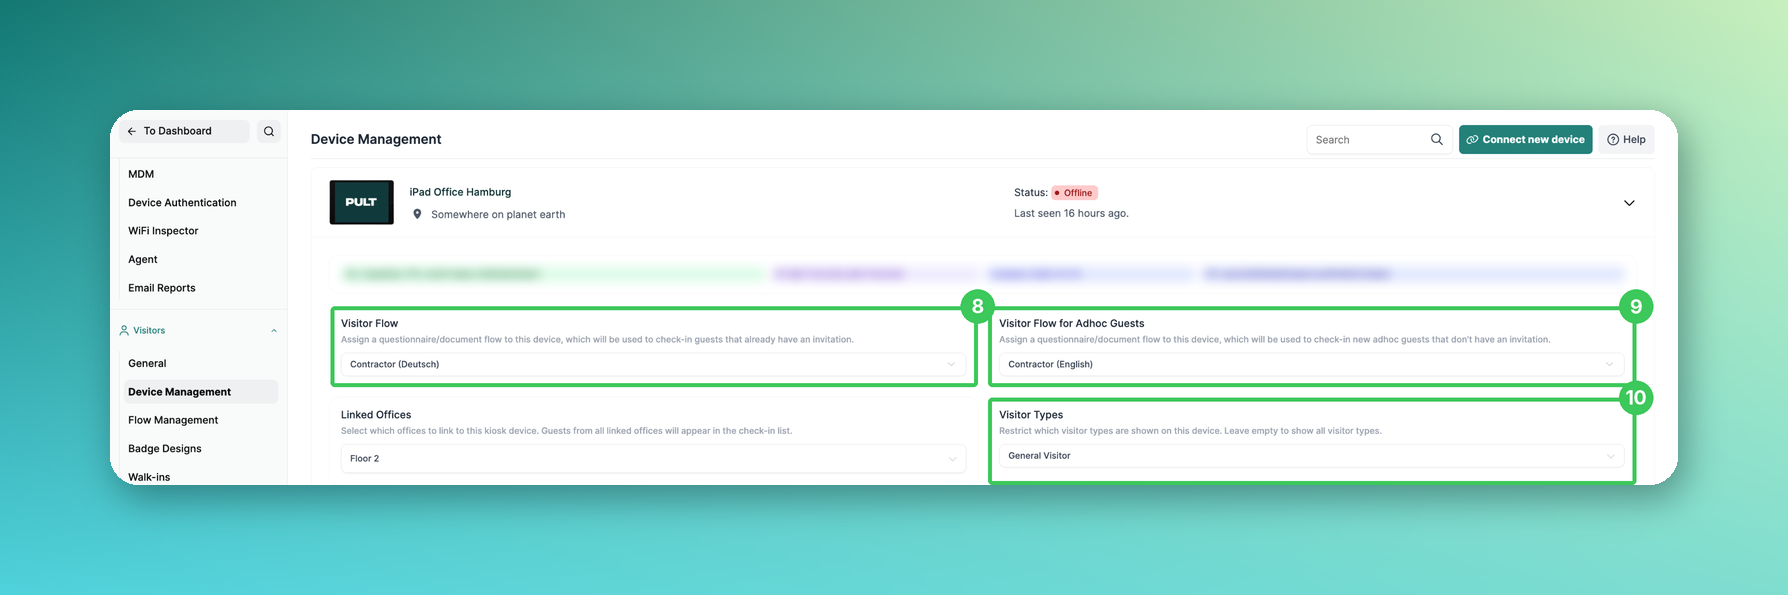Collapse the iPad Office Hamburg device panel
The width and height of the screenshot is (1788, 595).
pyautogui.click(x=1629, y=203)
